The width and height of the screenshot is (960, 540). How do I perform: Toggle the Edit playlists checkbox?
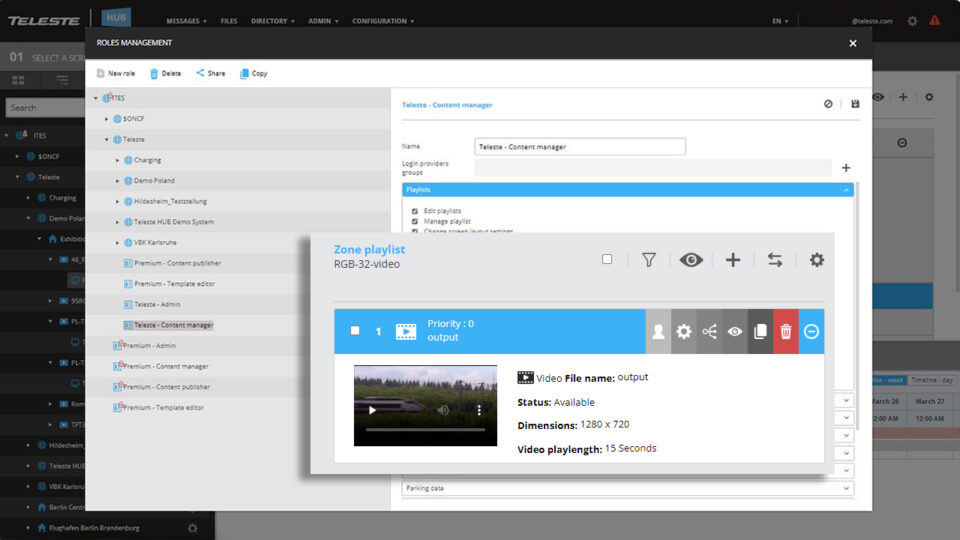[415, 211]
